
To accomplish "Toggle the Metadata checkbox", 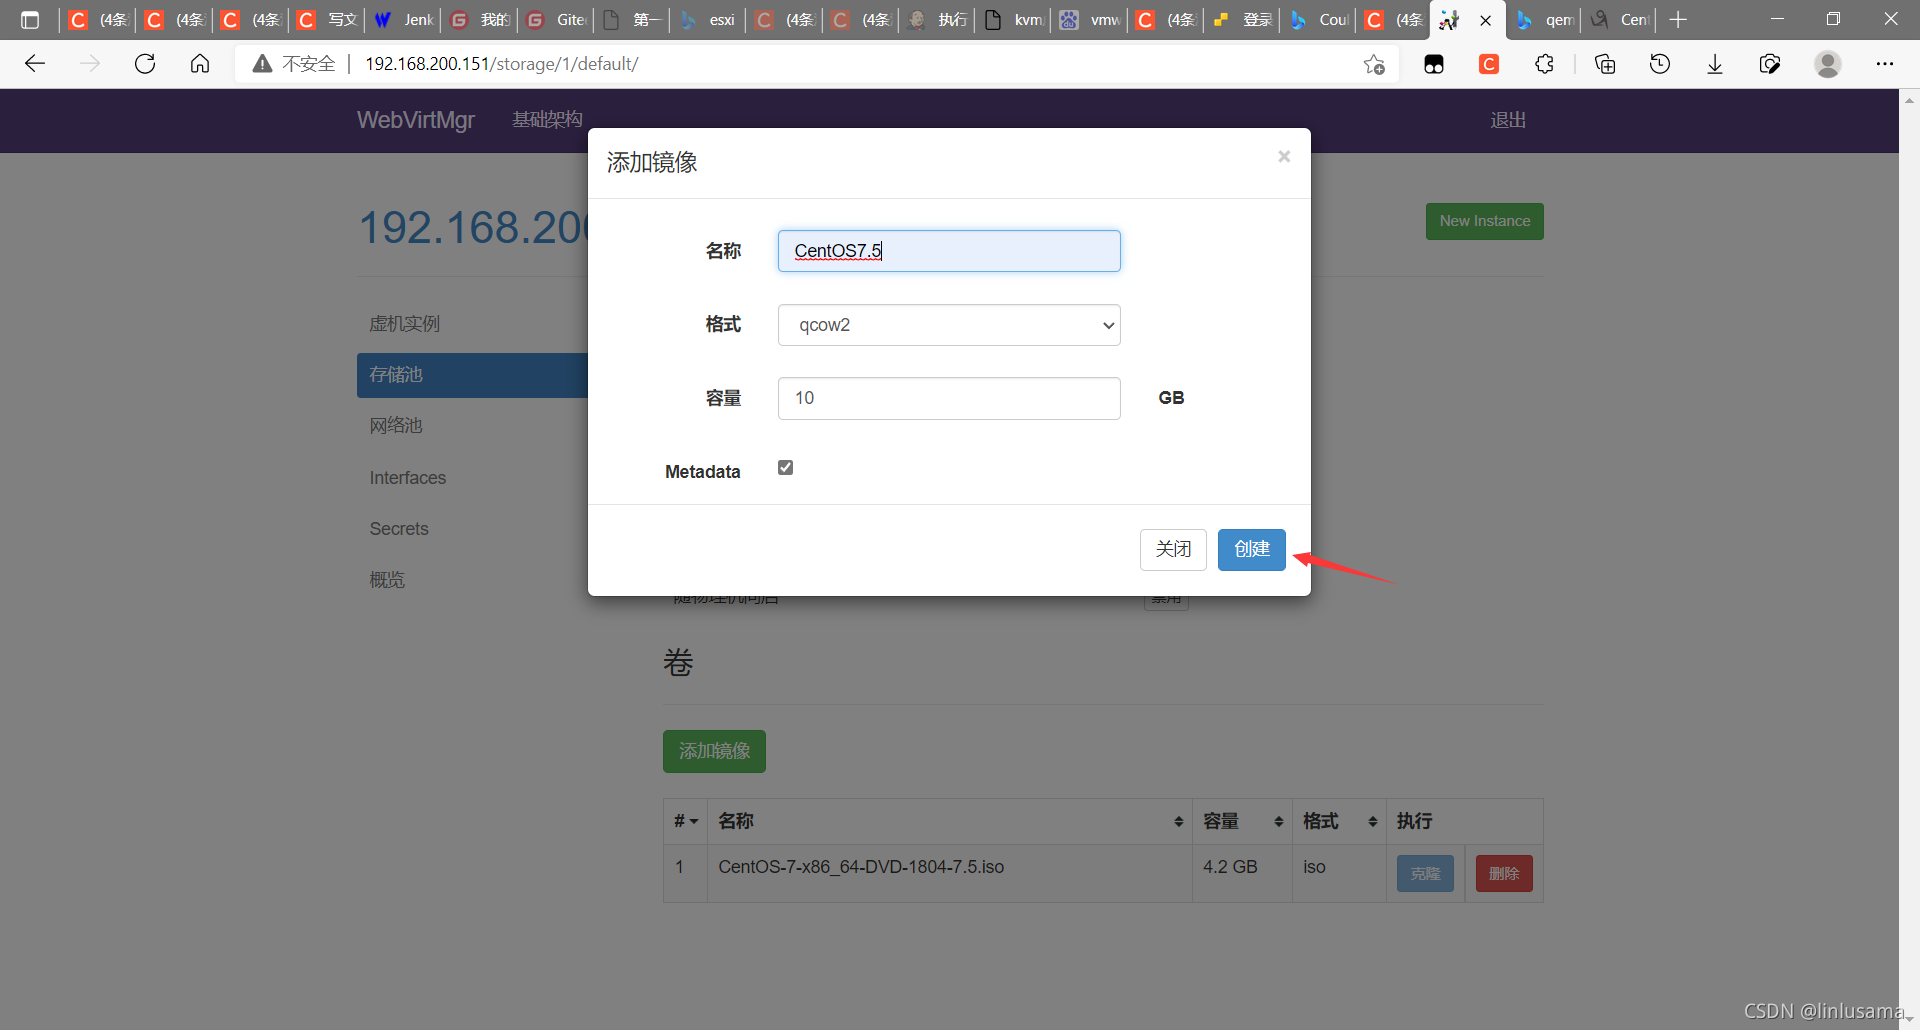I will (x=786, y=467).
